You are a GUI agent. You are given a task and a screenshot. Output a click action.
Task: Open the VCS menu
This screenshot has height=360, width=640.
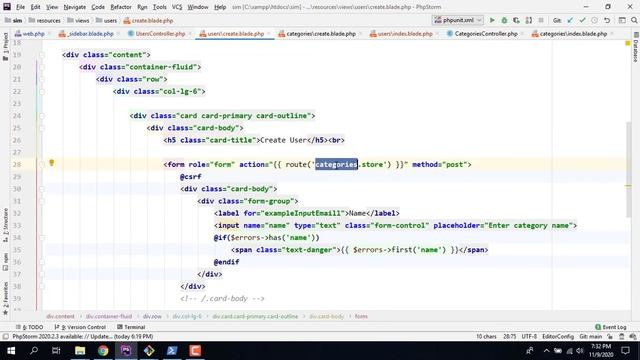177,7
